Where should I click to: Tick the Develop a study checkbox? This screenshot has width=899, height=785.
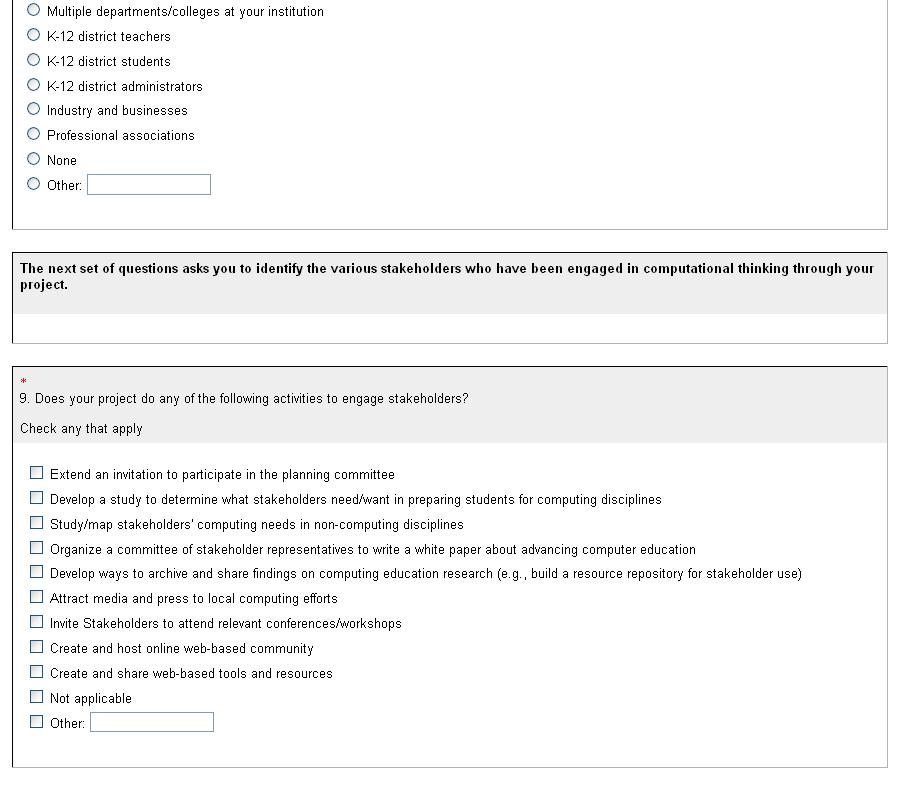pyautogui.click(x=37, y=497)
